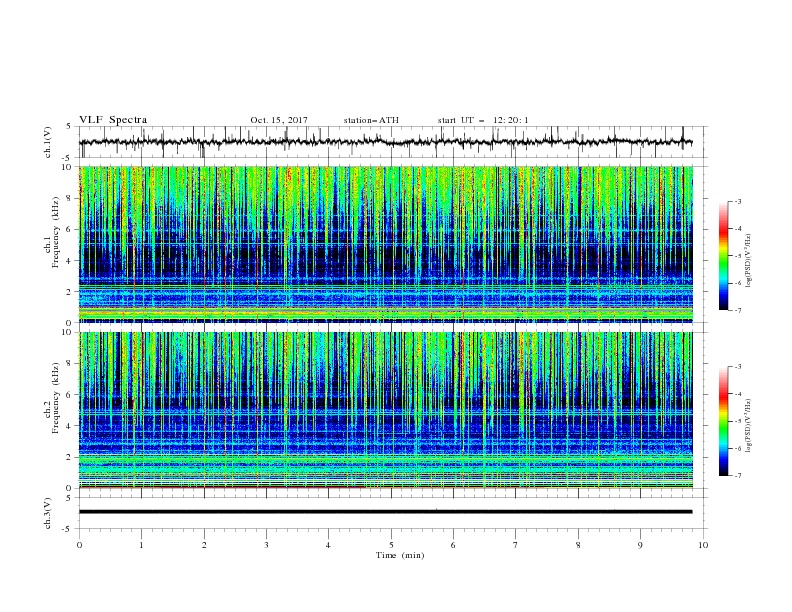Click the upper PSD color scale bar
792x612 pixels.
click(x=723, y=256)
